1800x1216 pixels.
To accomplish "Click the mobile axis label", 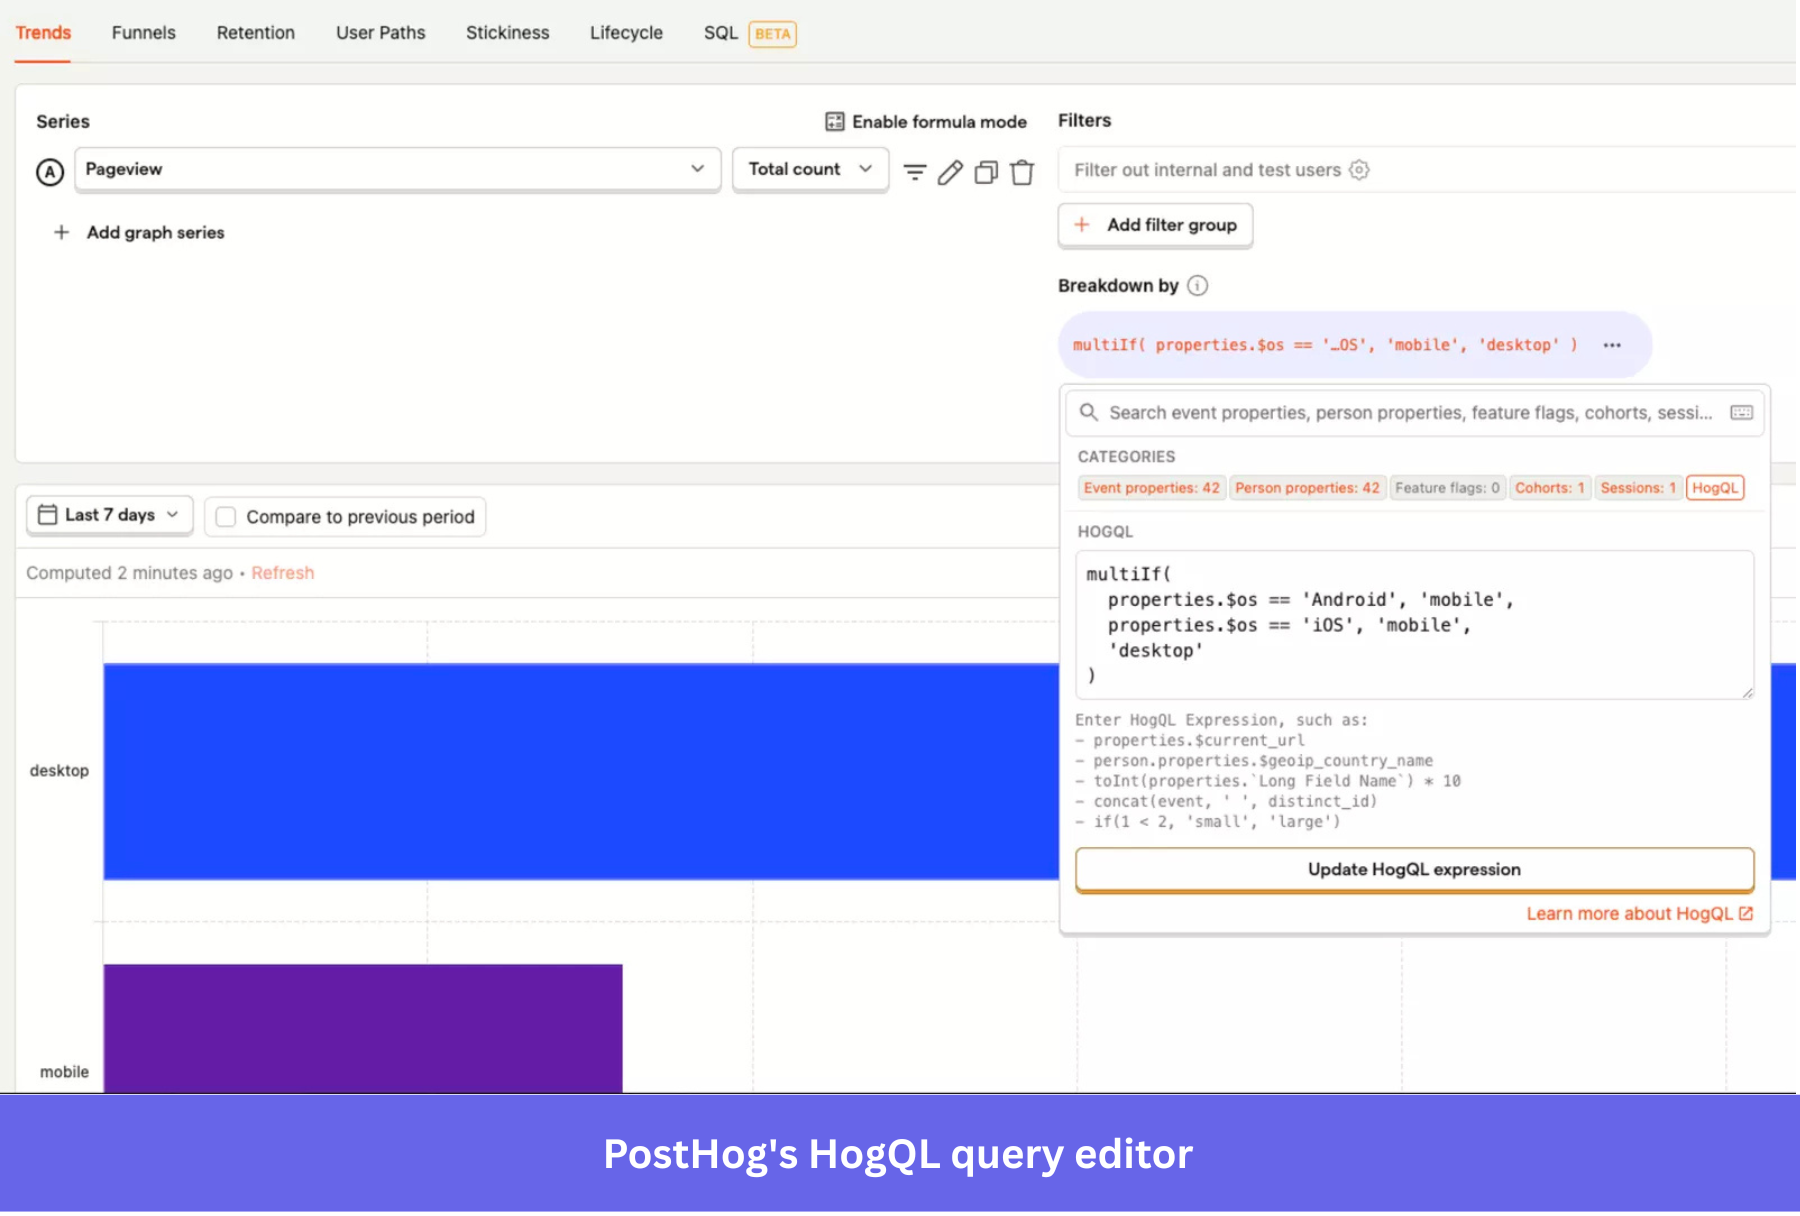I will coord(64,1072).
